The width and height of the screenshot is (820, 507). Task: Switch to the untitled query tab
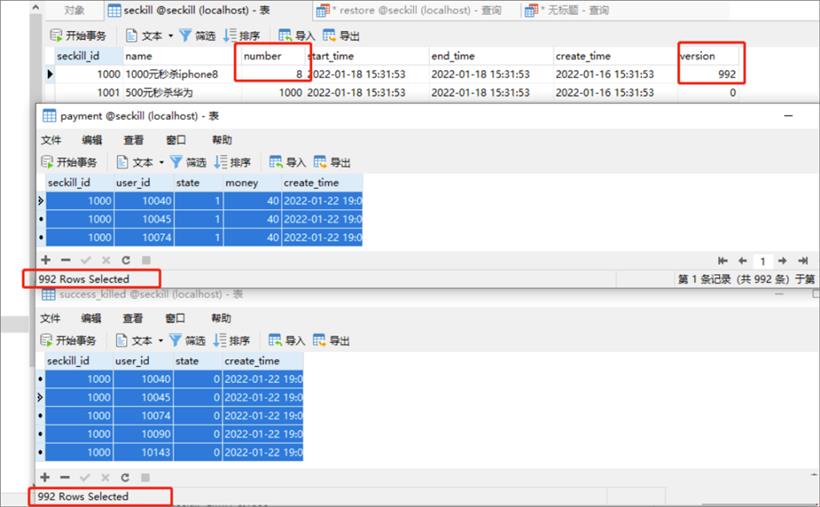click(567, 10)
